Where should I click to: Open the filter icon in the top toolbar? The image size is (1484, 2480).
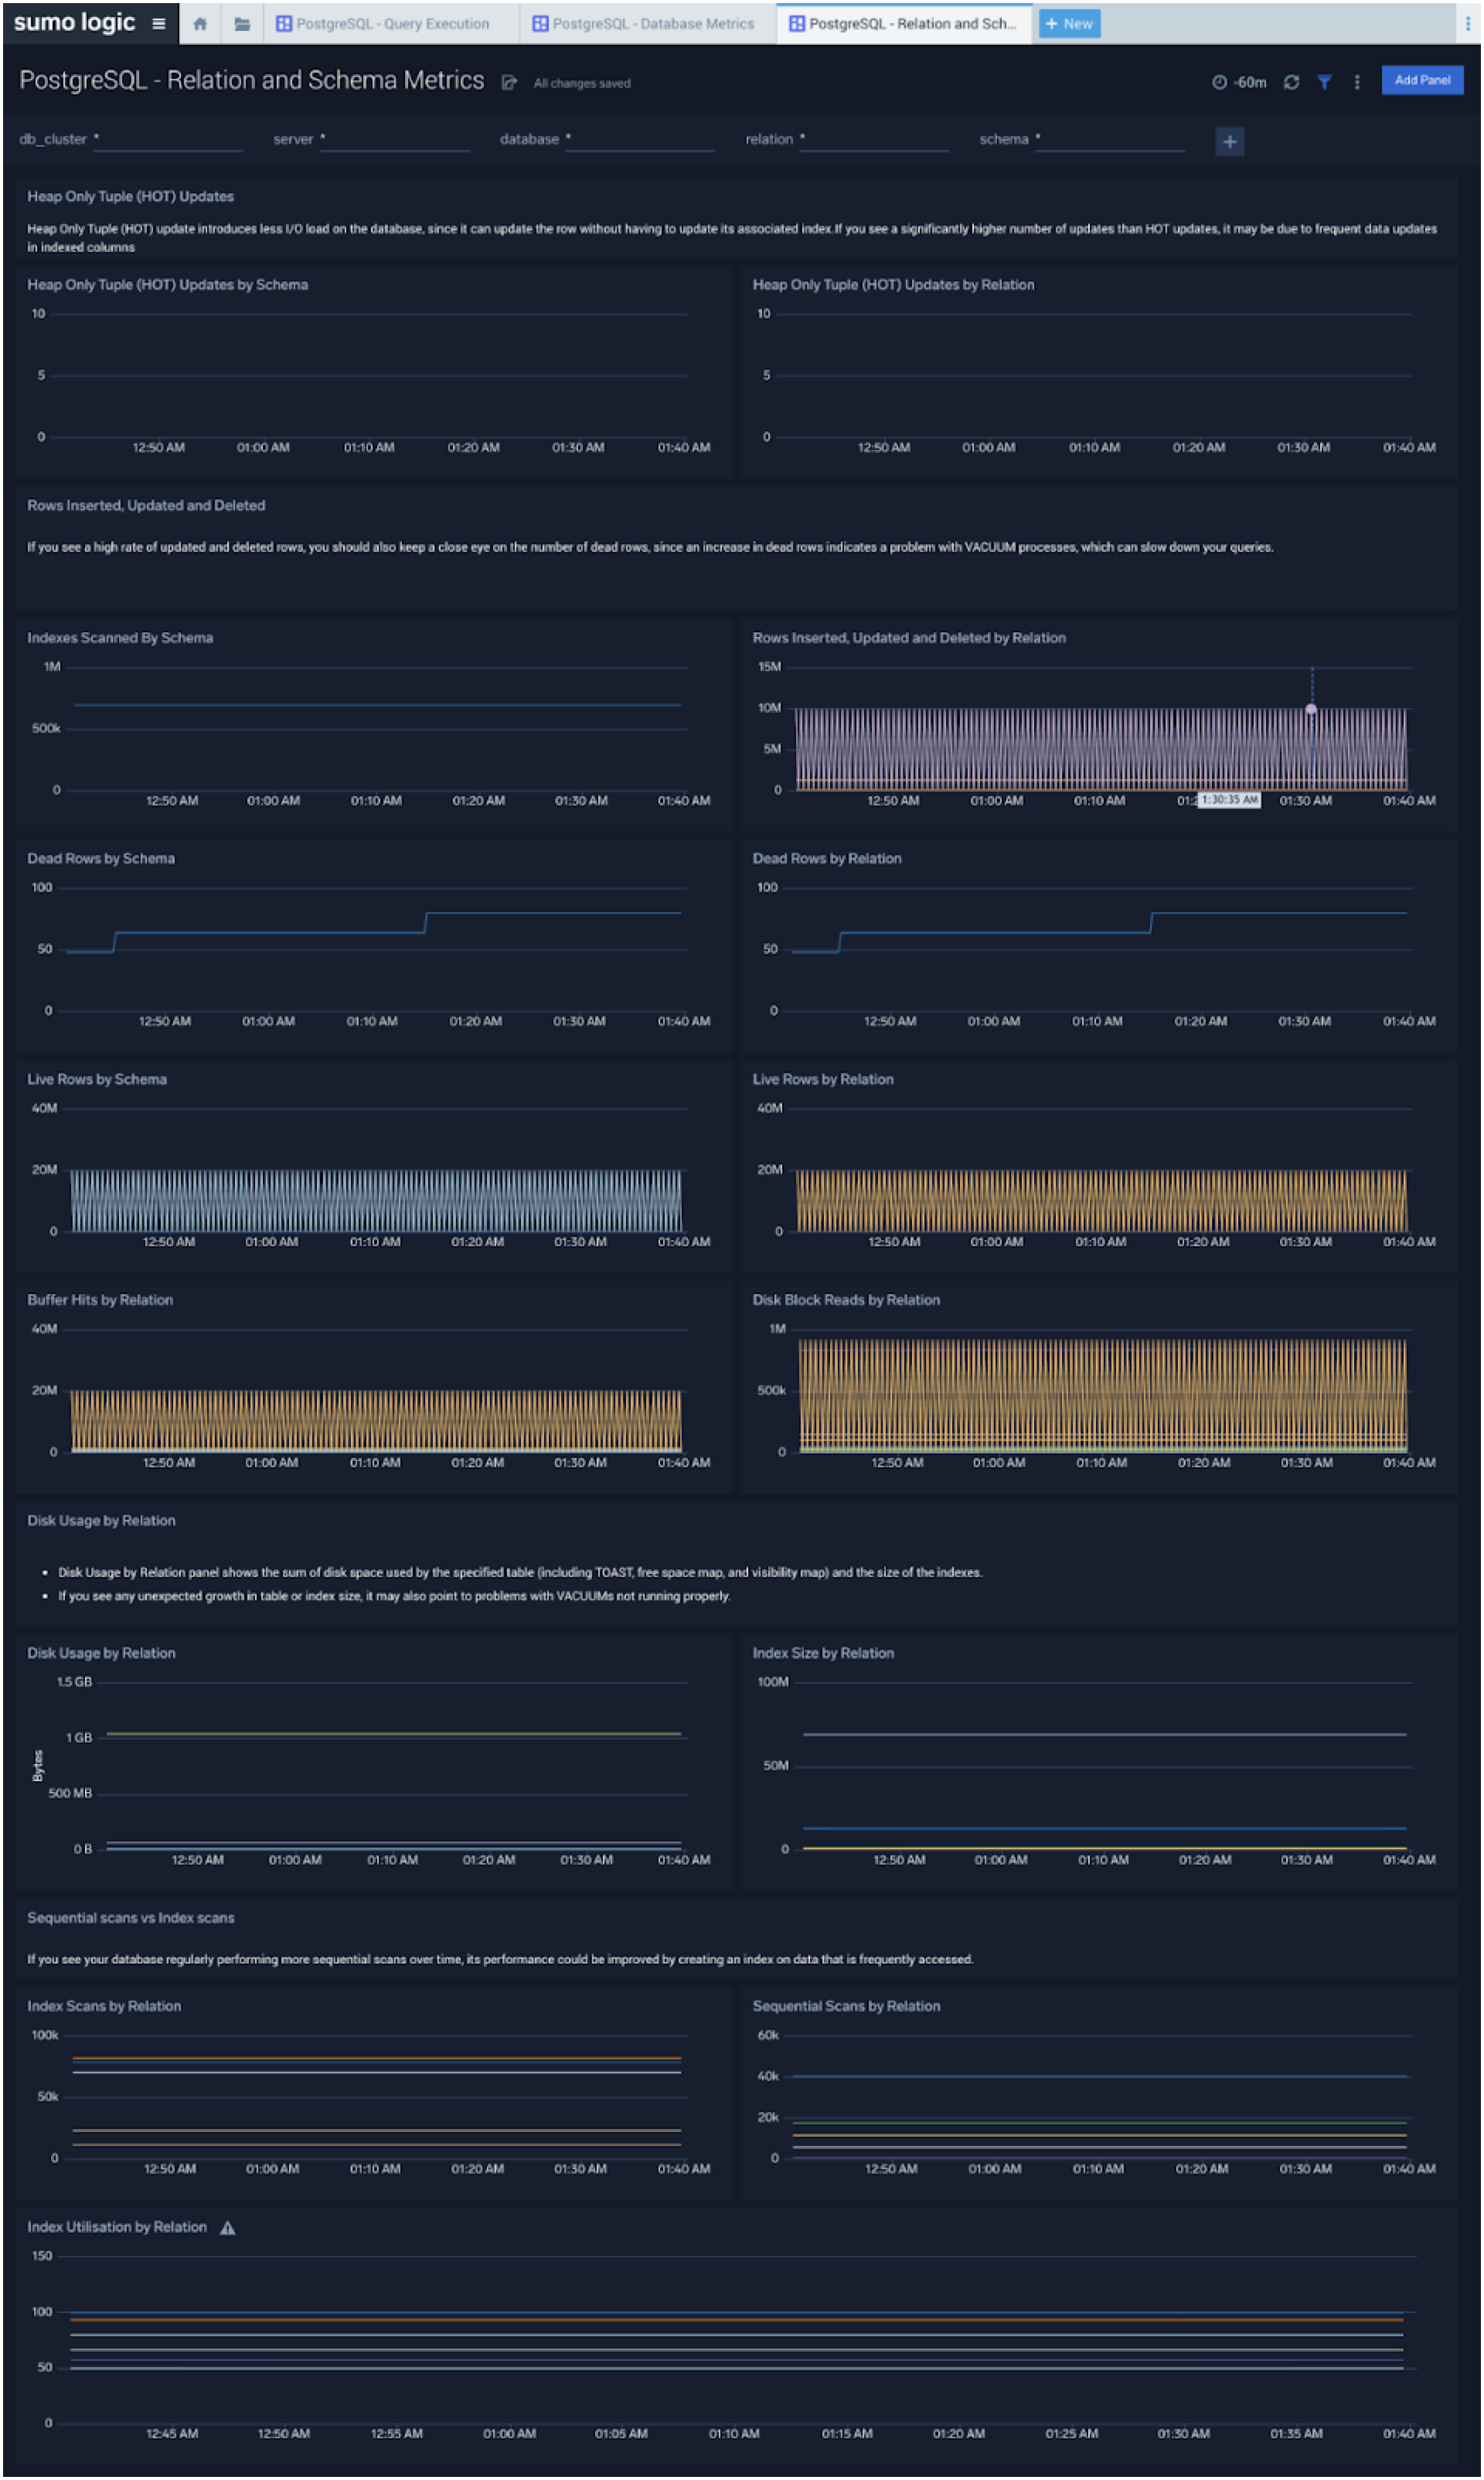tap(1324, 82)
